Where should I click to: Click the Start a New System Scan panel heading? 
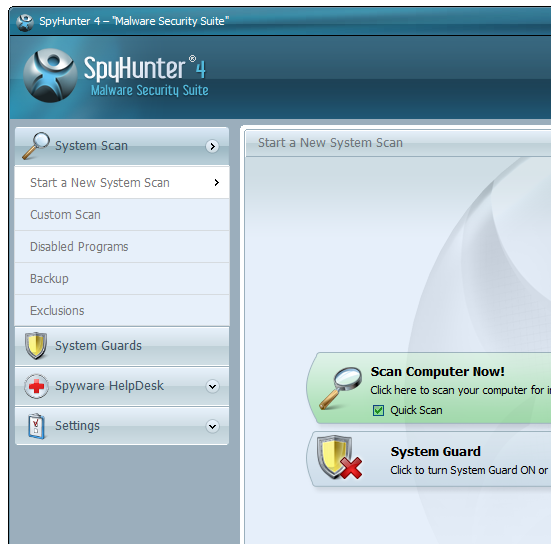[330, 143]
